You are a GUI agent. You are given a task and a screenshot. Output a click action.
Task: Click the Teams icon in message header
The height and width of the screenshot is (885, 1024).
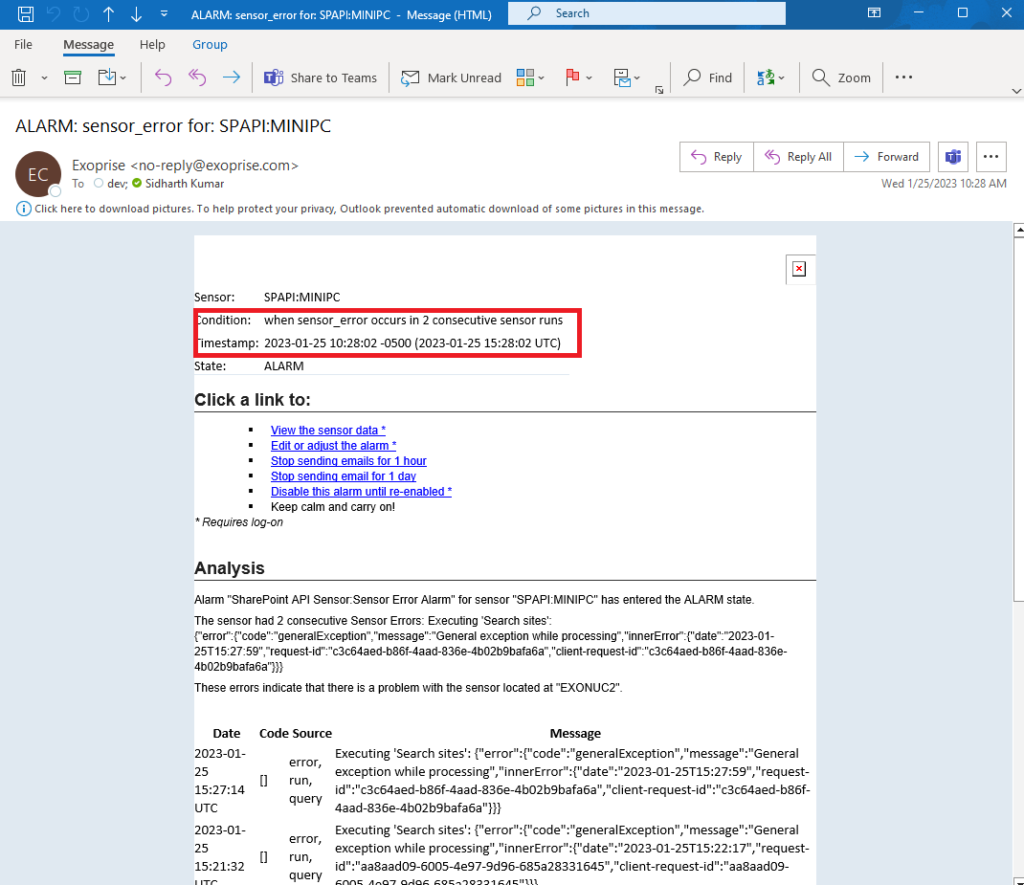[953, 157]
